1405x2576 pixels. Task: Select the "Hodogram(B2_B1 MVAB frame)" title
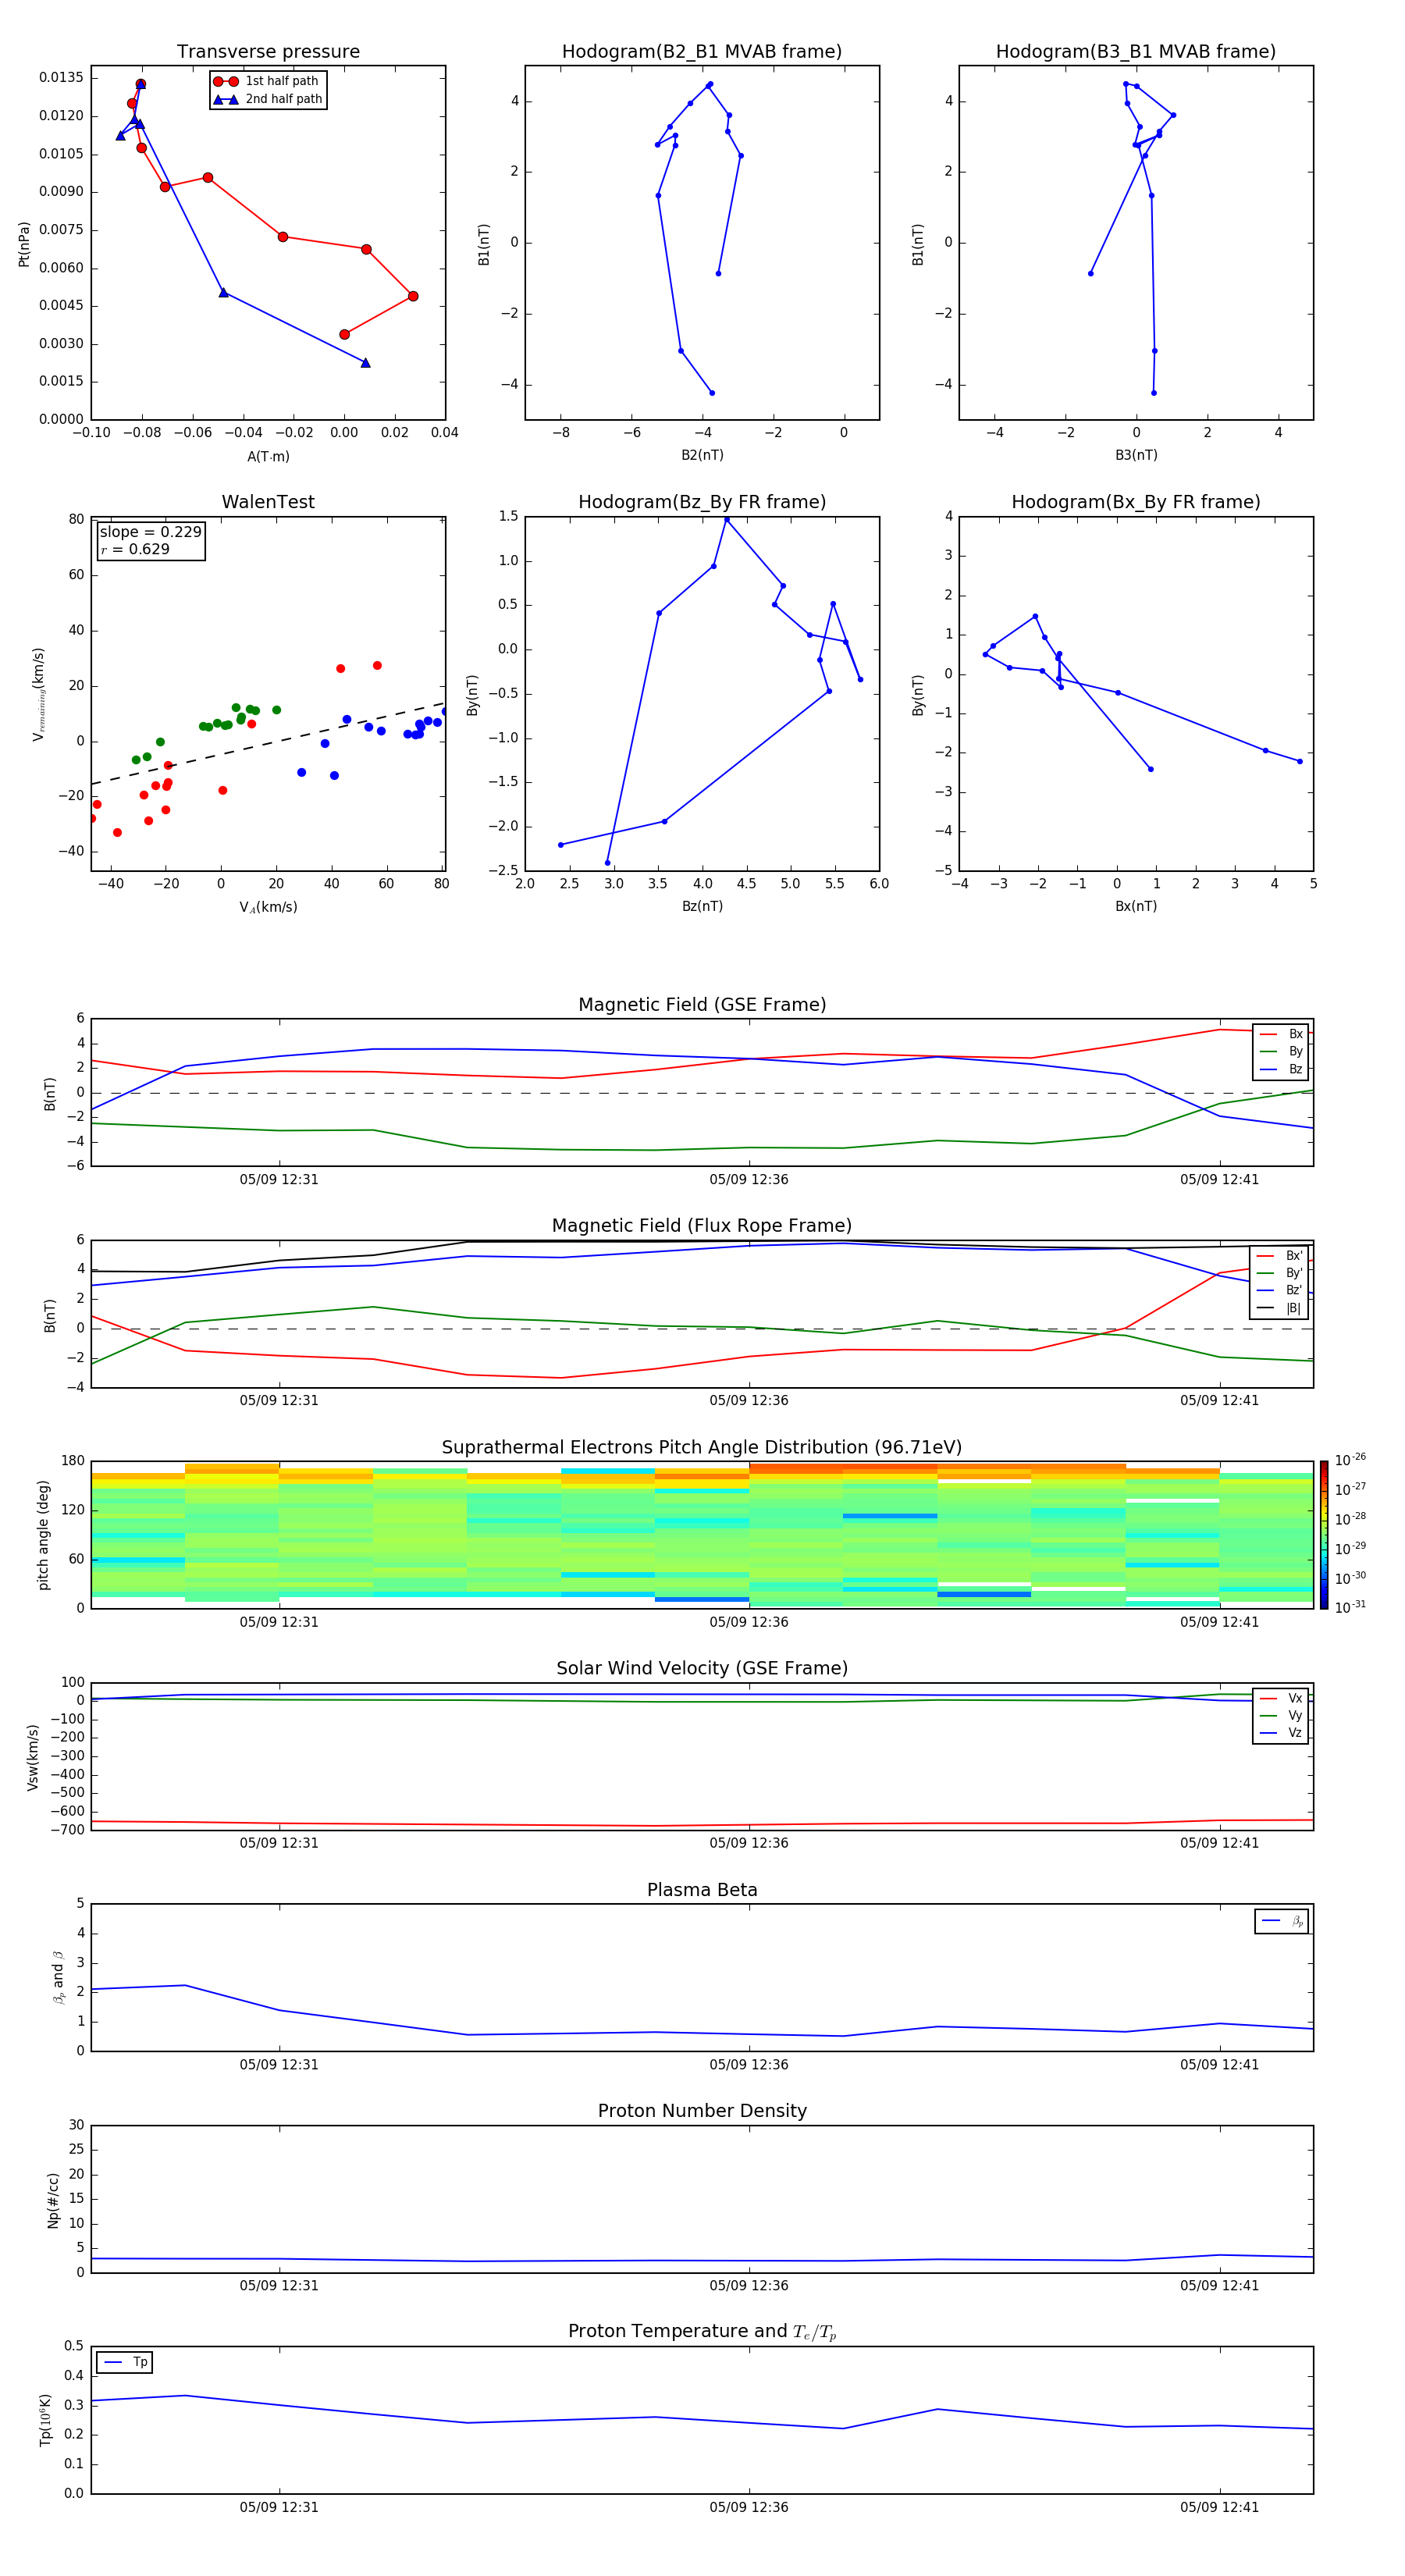[x=702, y=52]
